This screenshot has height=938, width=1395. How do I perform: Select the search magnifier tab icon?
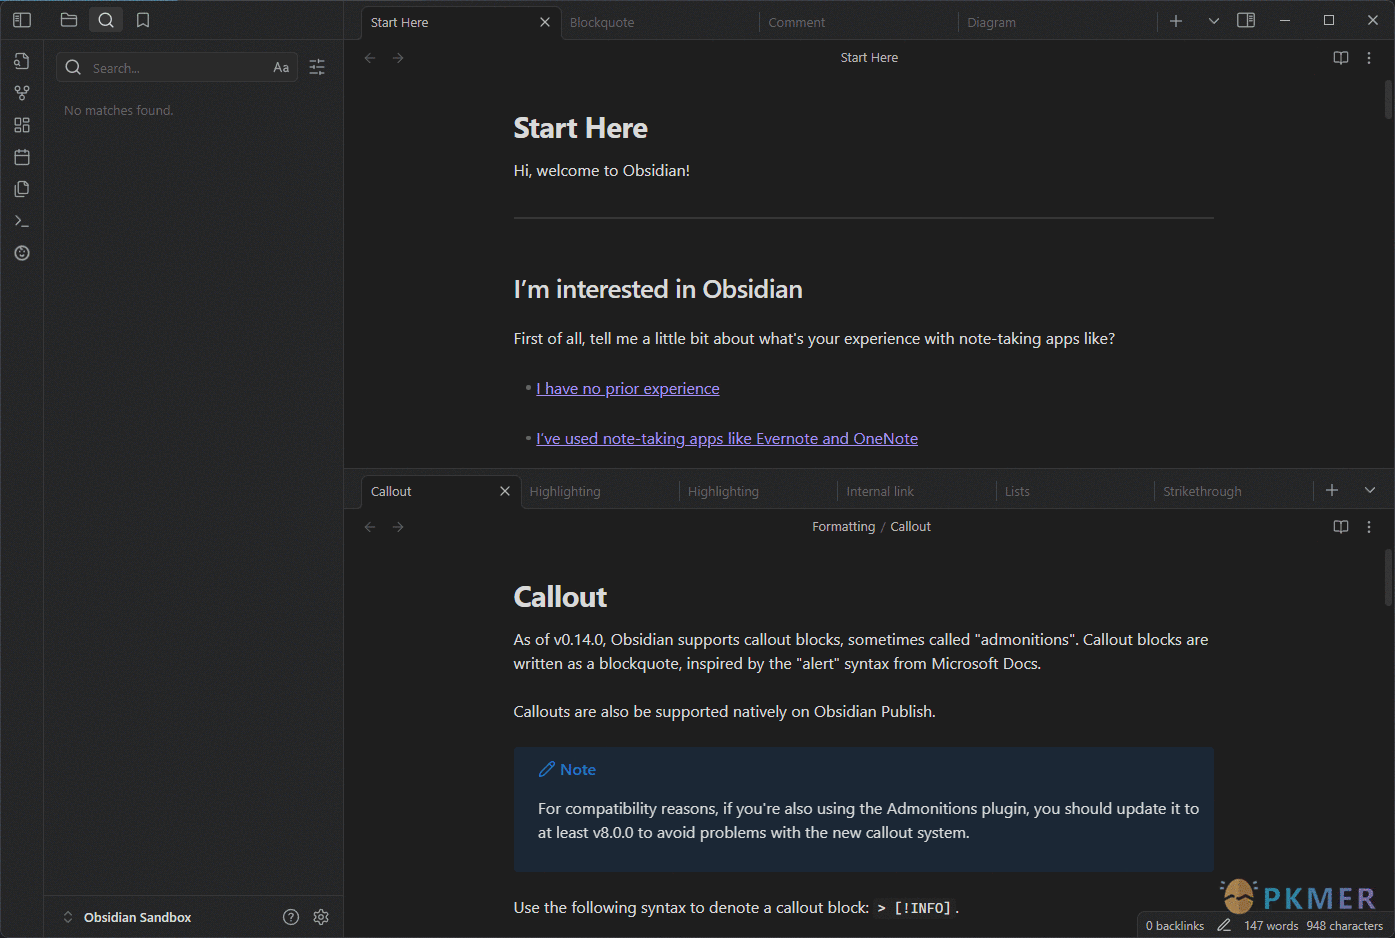click(106, 20)
